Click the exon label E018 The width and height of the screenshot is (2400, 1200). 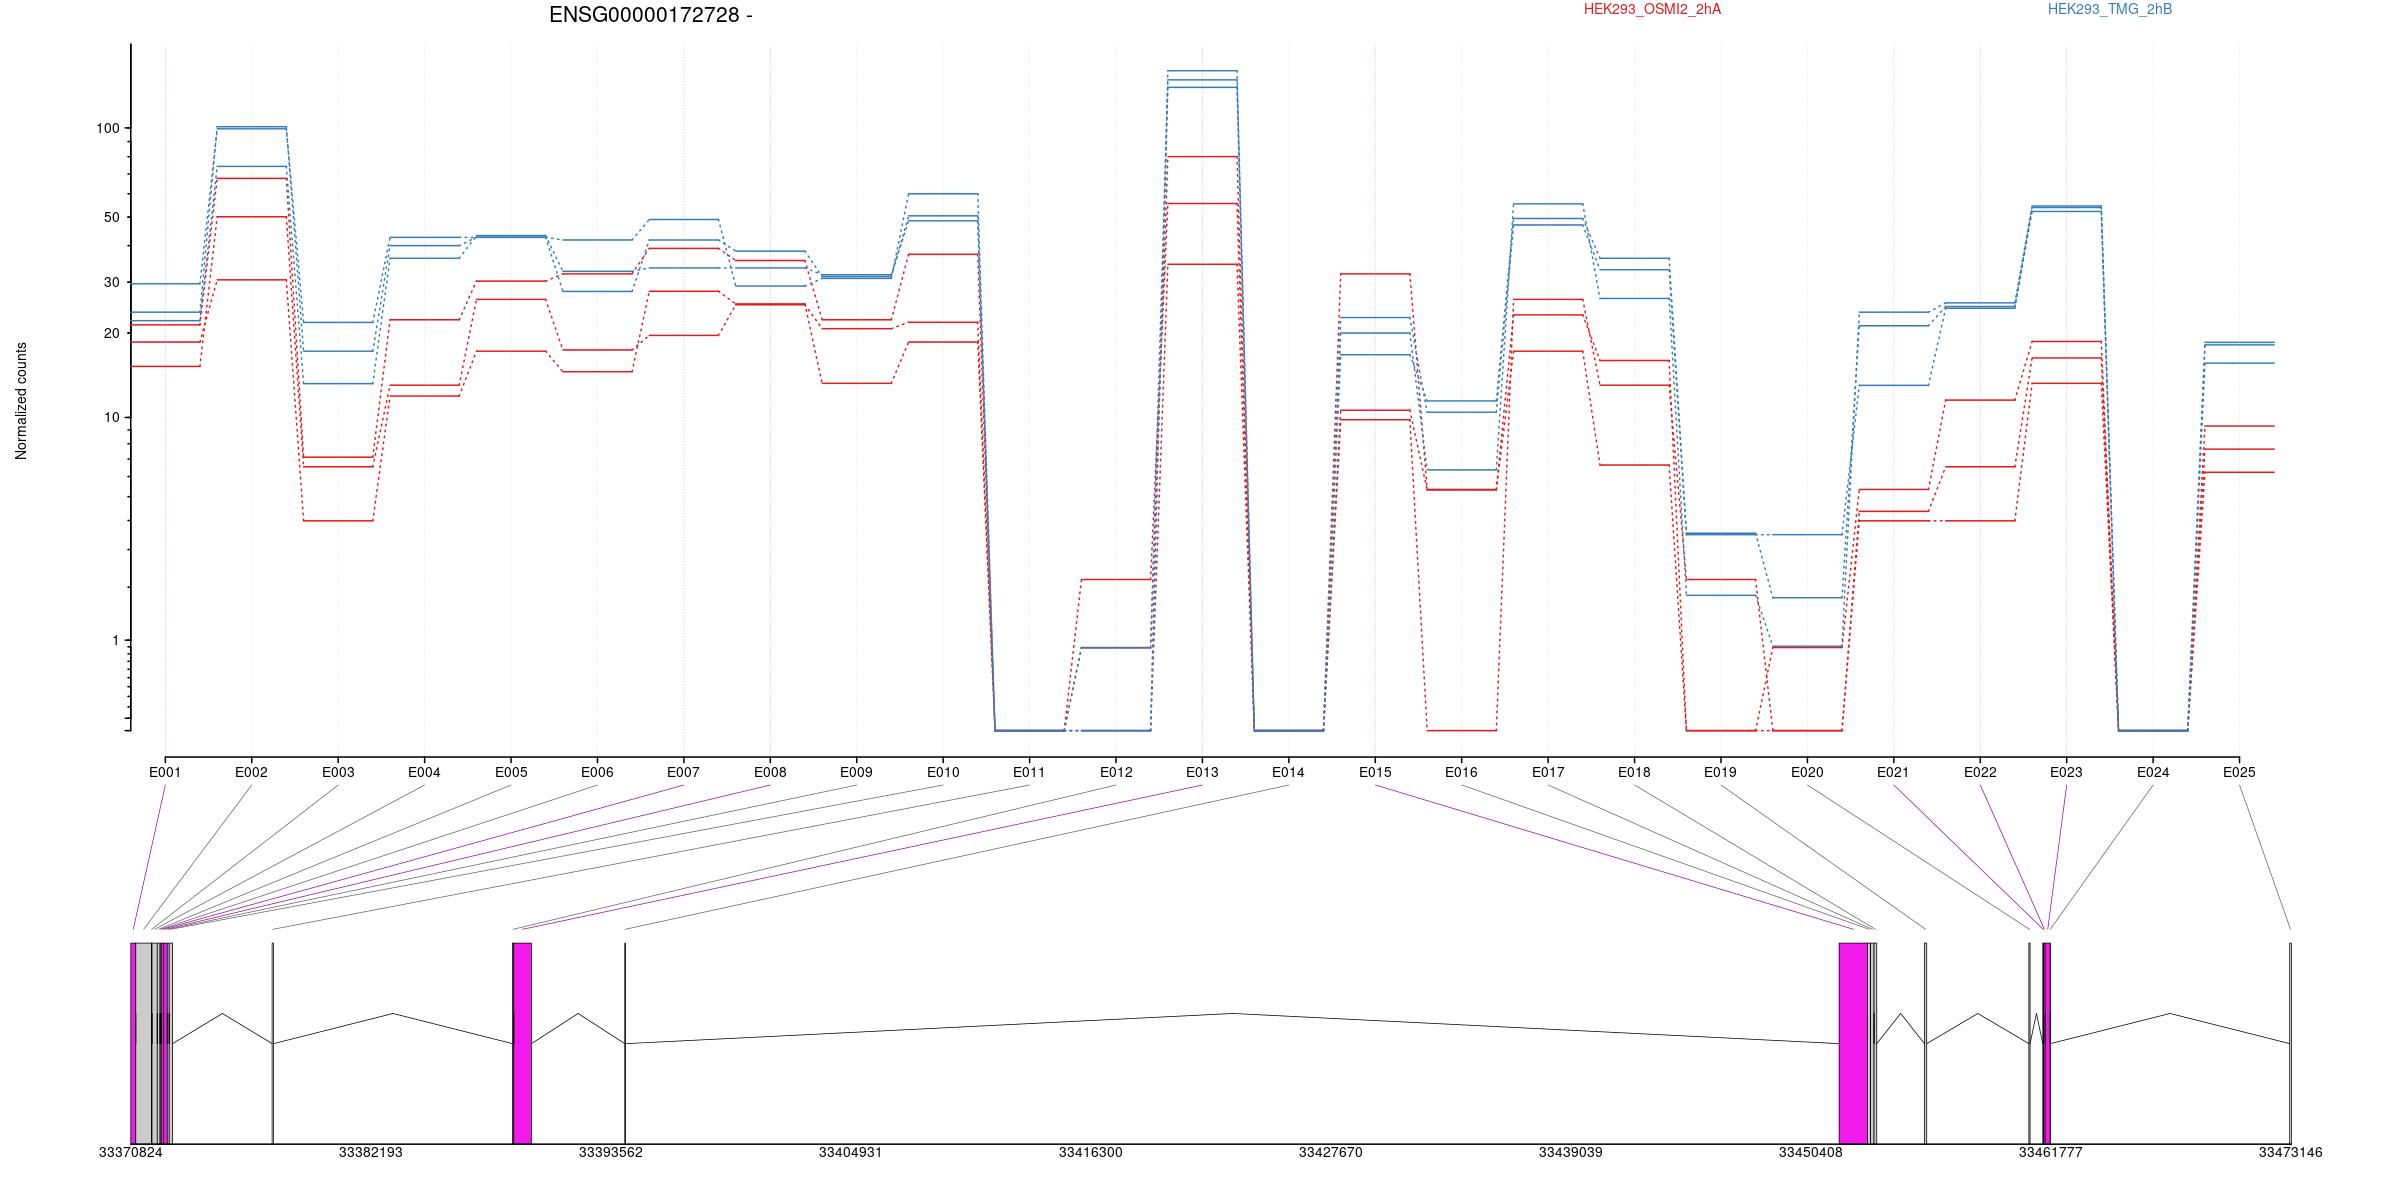1634,772
